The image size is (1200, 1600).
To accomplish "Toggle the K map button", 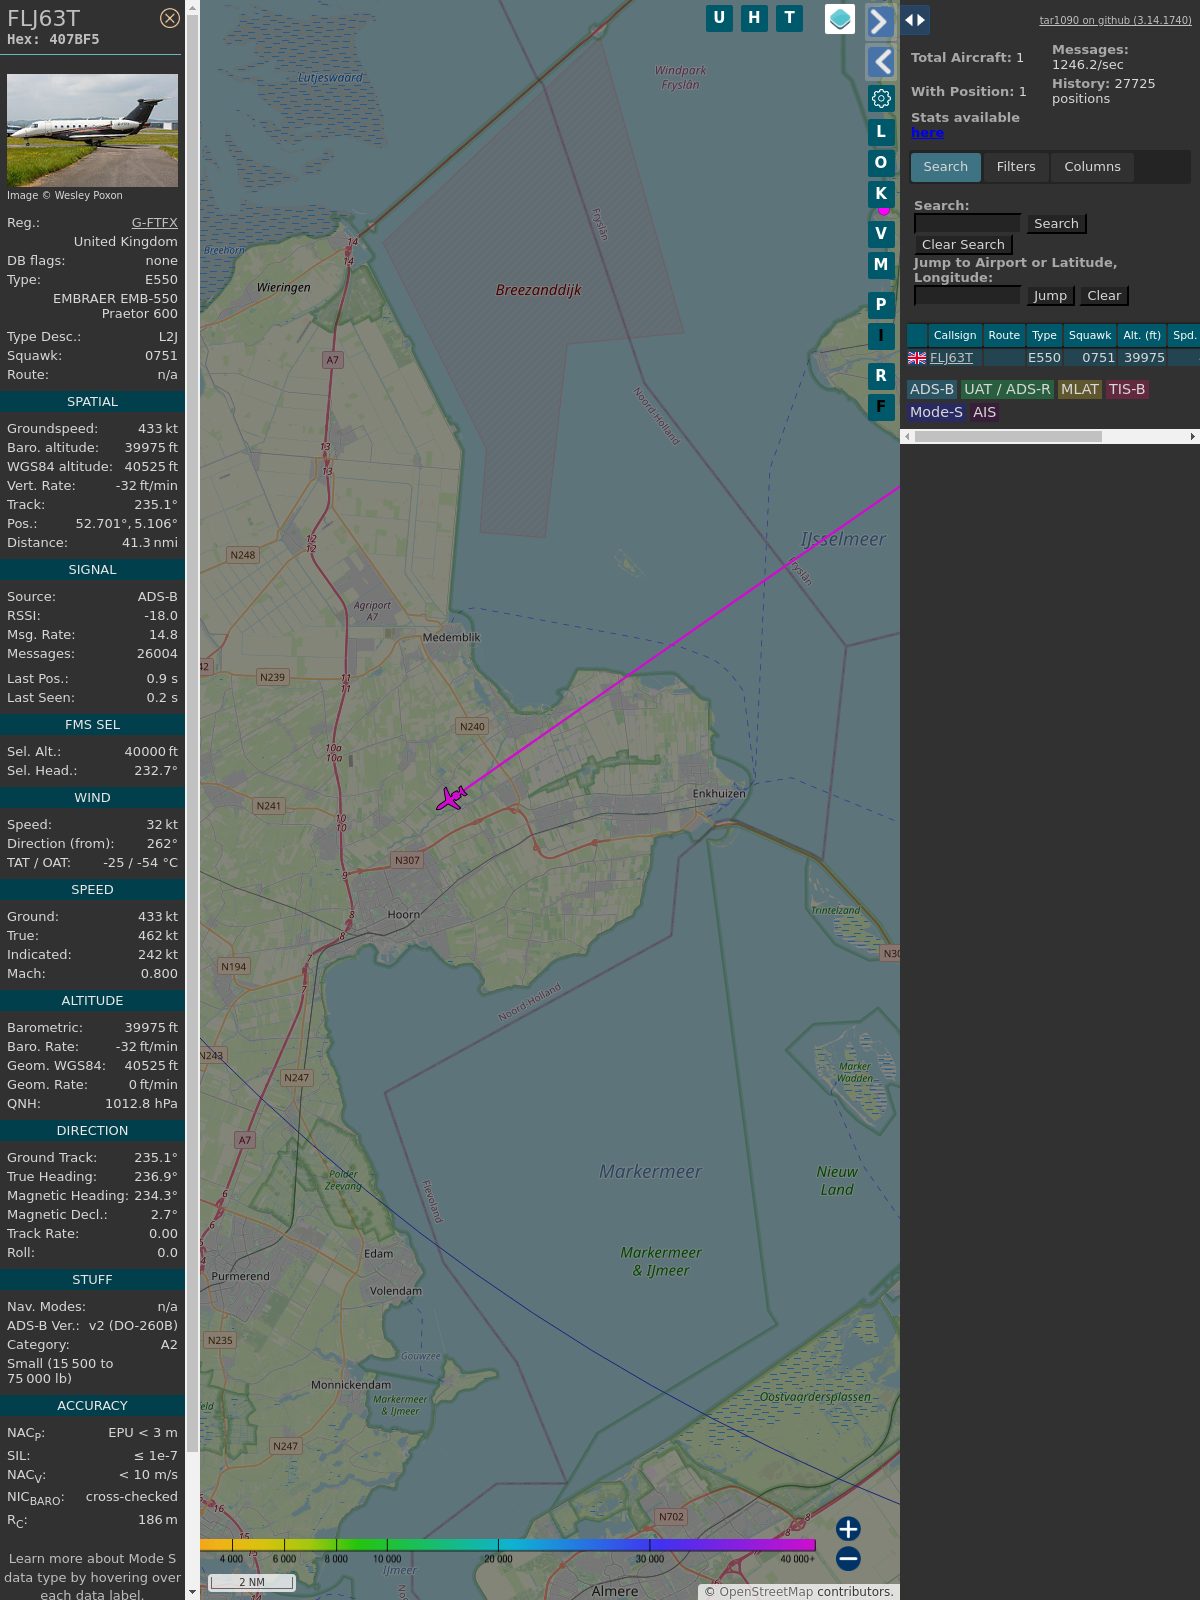I will coord(881,194).
